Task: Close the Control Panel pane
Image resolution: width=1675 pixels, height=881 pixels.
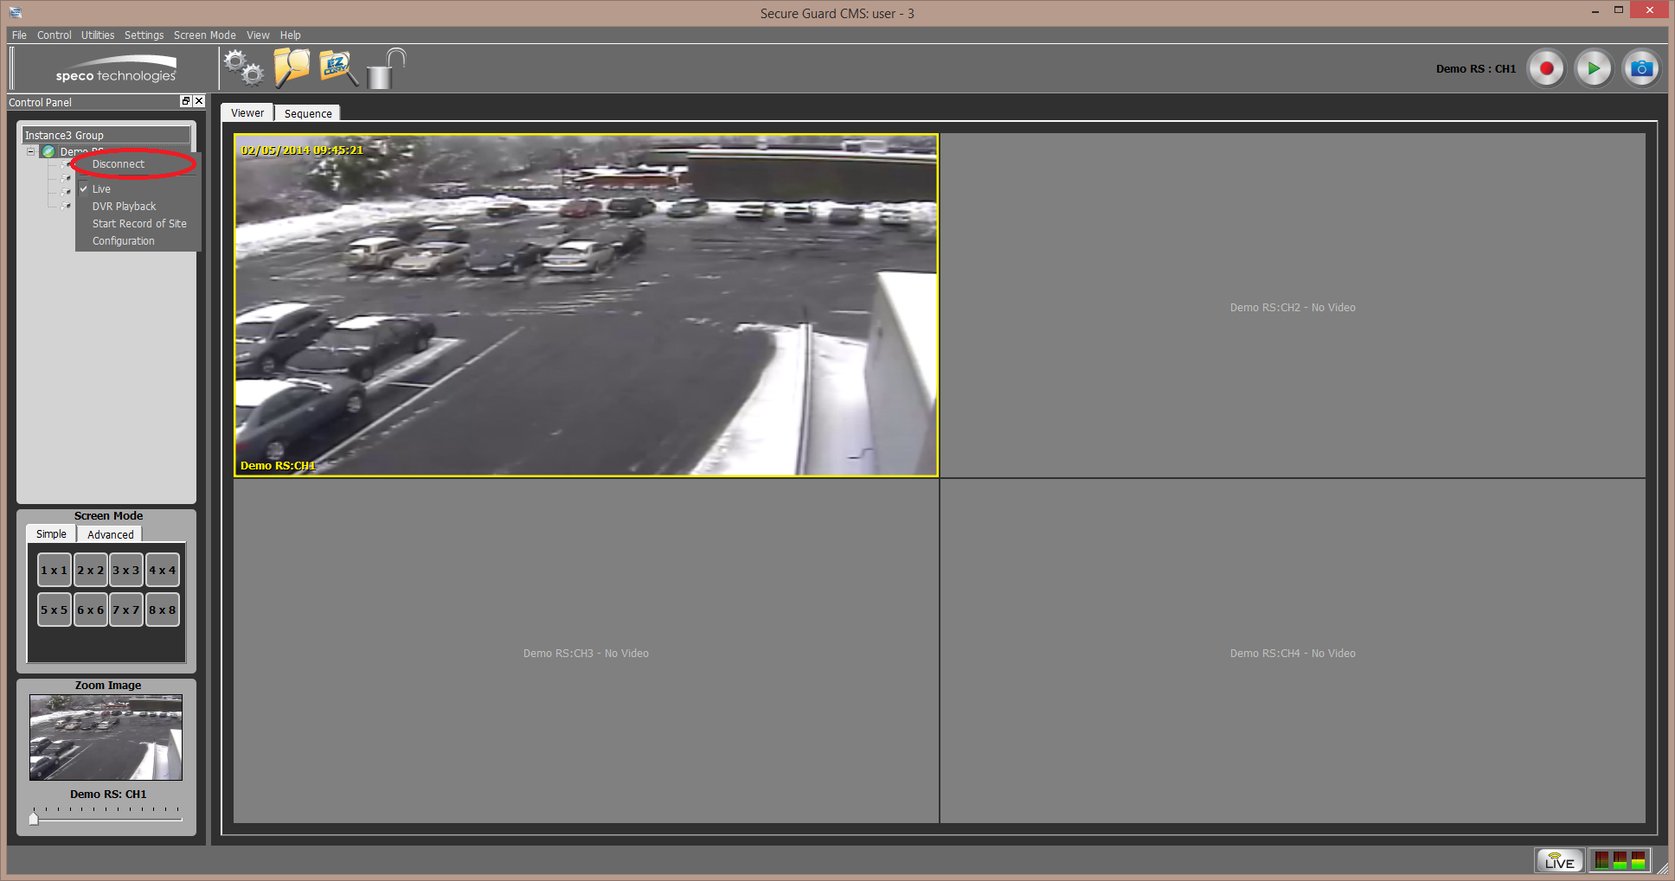Action: tap(199, 101)
